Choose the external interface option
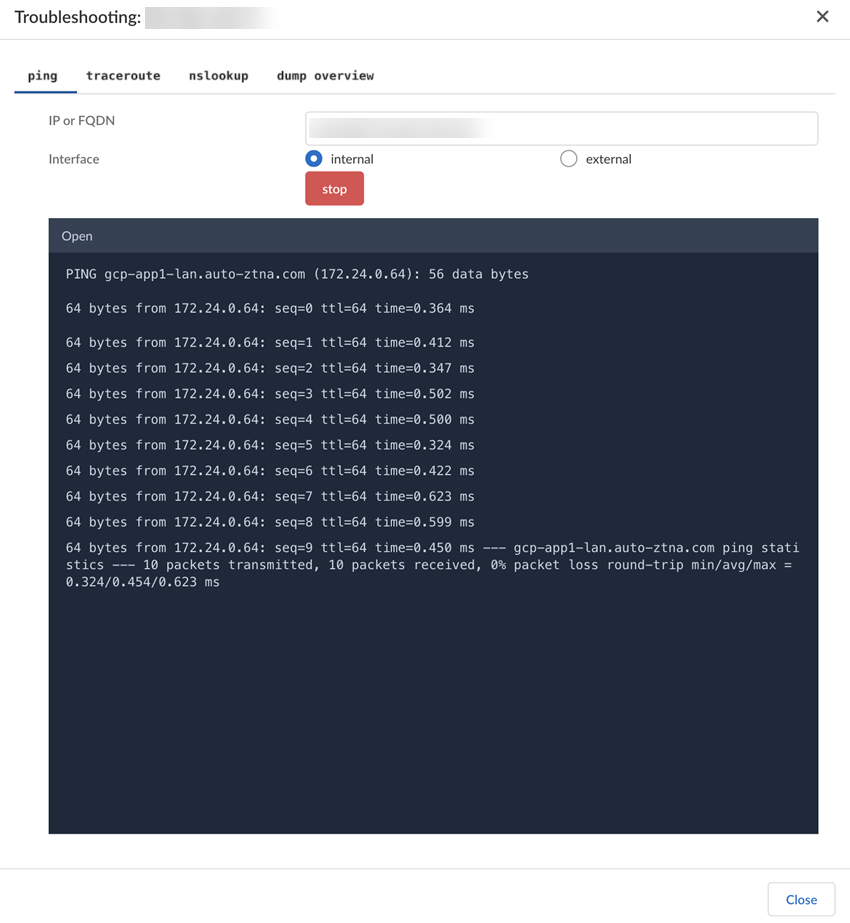 pyautogui.click(x=568, y=158)
